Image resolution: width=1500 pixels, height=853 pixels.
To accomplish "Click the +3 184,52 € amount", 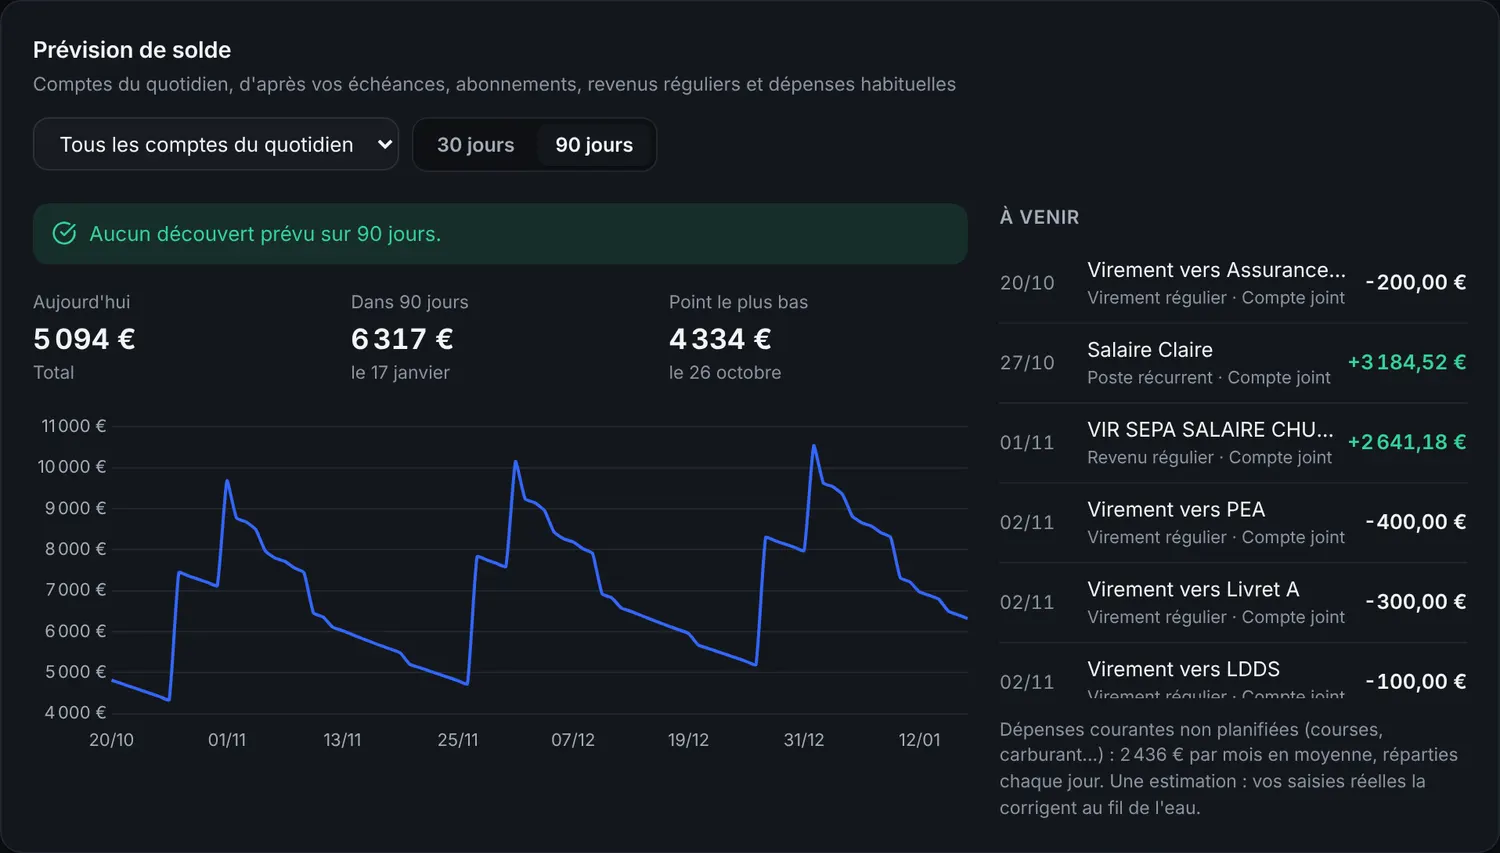I will click(x=1406, y=362).
